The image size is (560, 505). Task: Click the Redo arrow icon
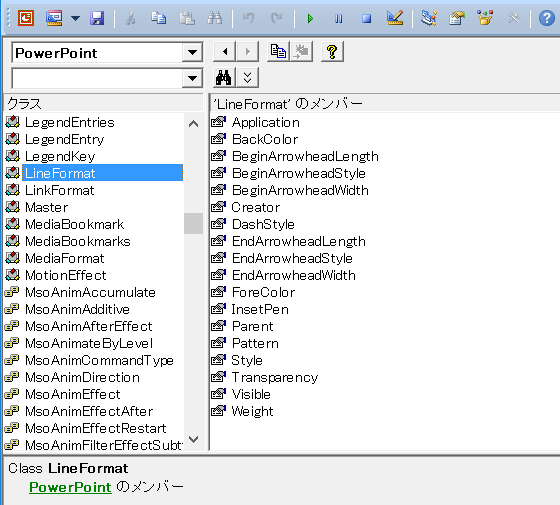click(276, 18)
